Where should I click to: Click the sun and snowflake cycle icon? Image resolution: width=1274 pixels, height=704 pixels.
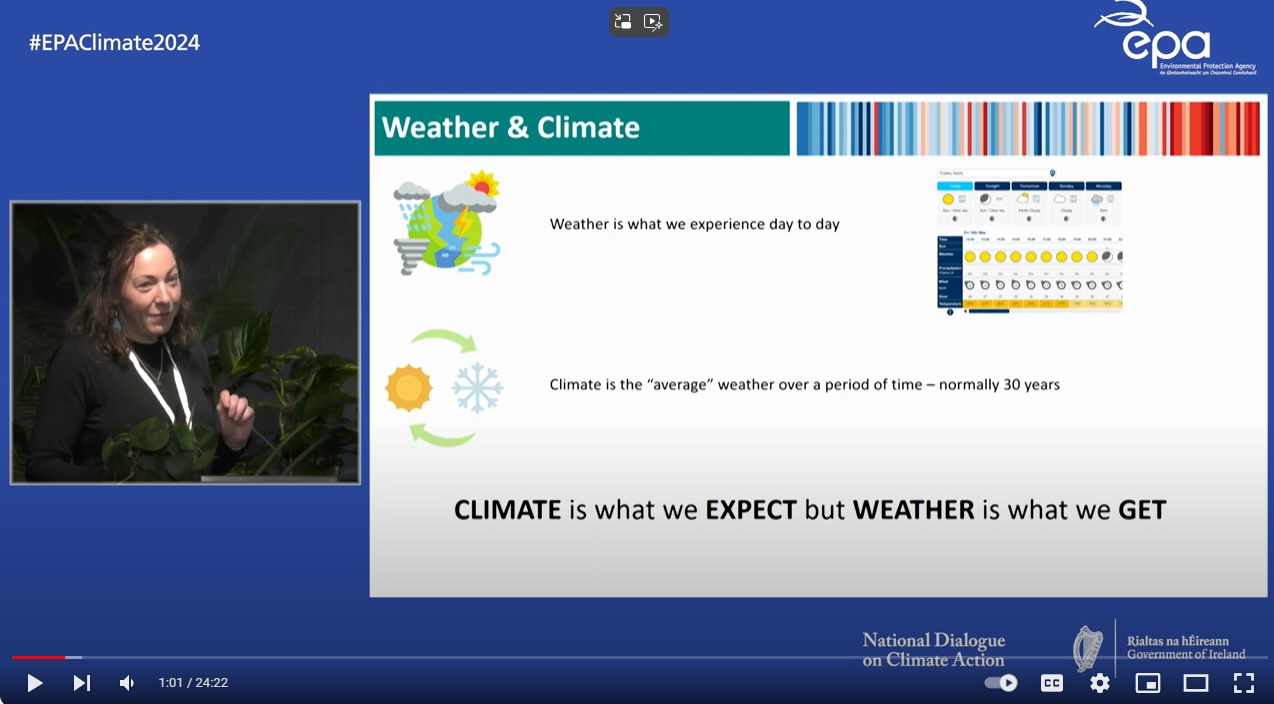click(444, 388)
